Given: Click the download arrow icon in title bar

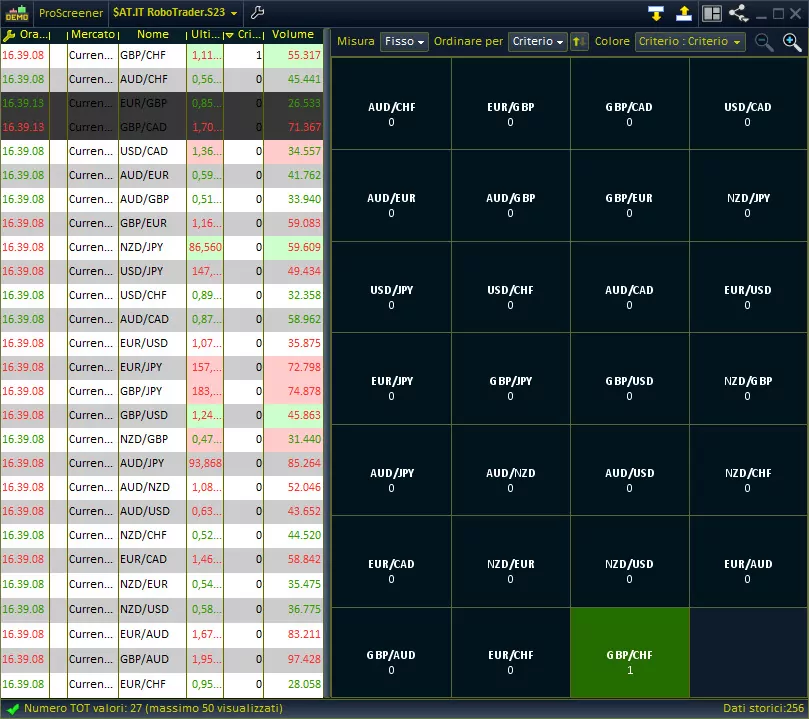Looking at the screenshot, I should pos(656,13).
